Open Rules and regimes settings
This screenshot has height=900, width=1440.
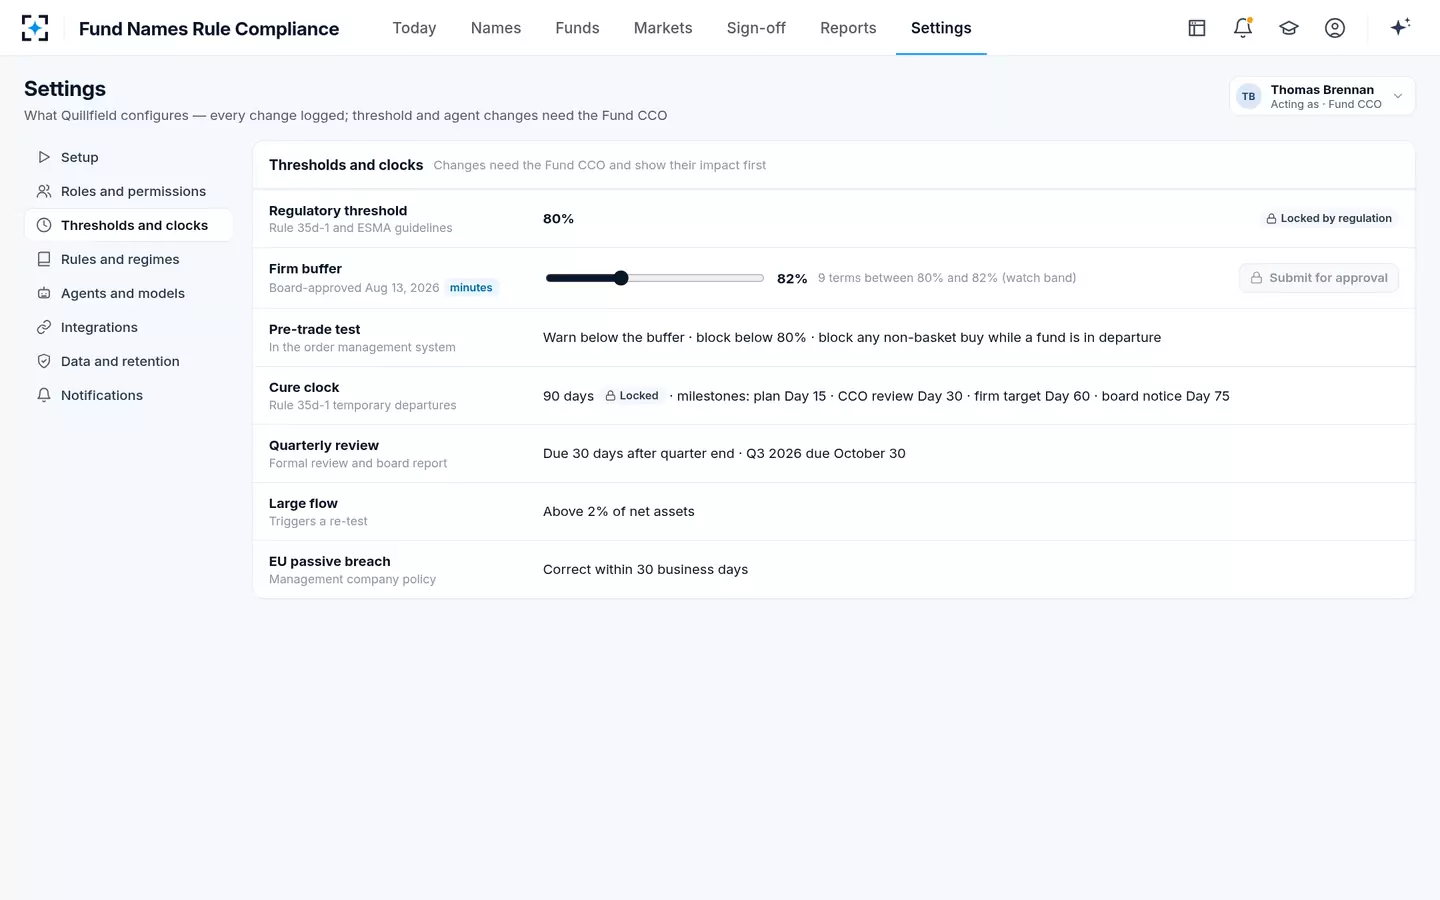coord(128,259)
